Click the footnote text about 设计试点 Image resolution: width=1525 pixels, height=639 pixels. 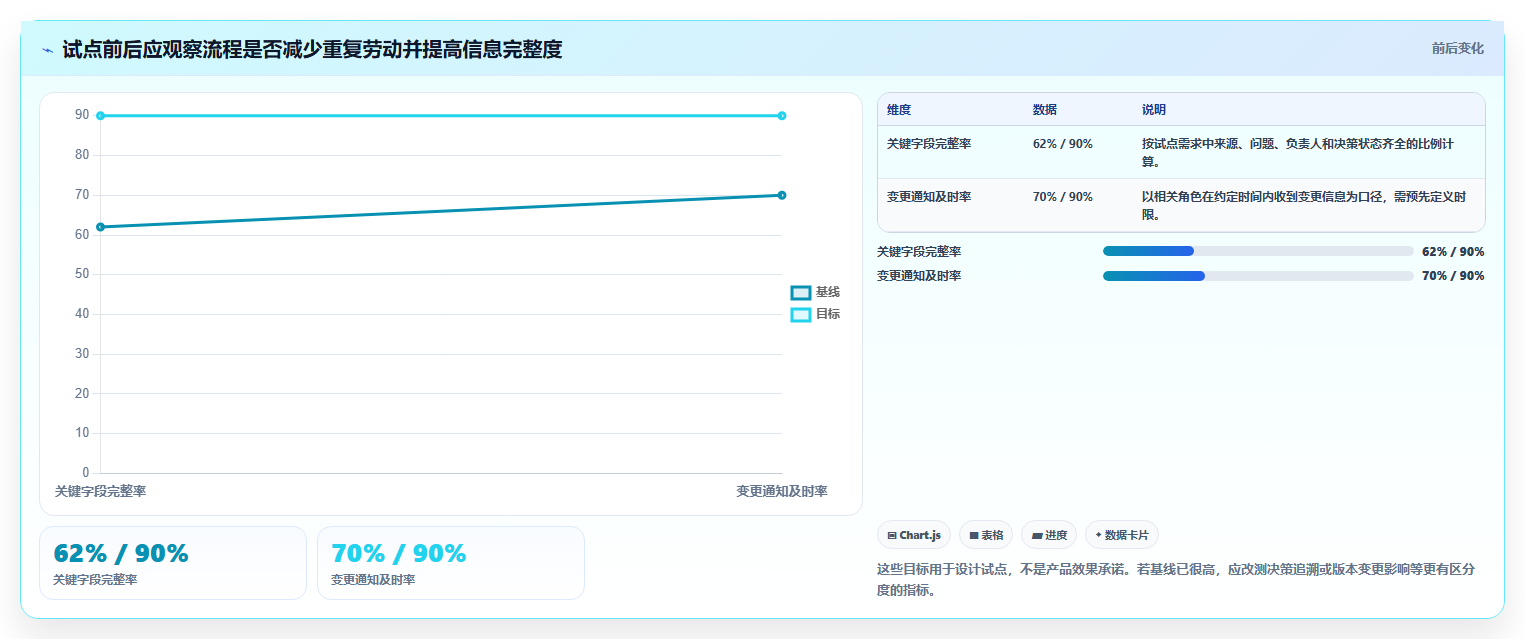[1176, 580]
